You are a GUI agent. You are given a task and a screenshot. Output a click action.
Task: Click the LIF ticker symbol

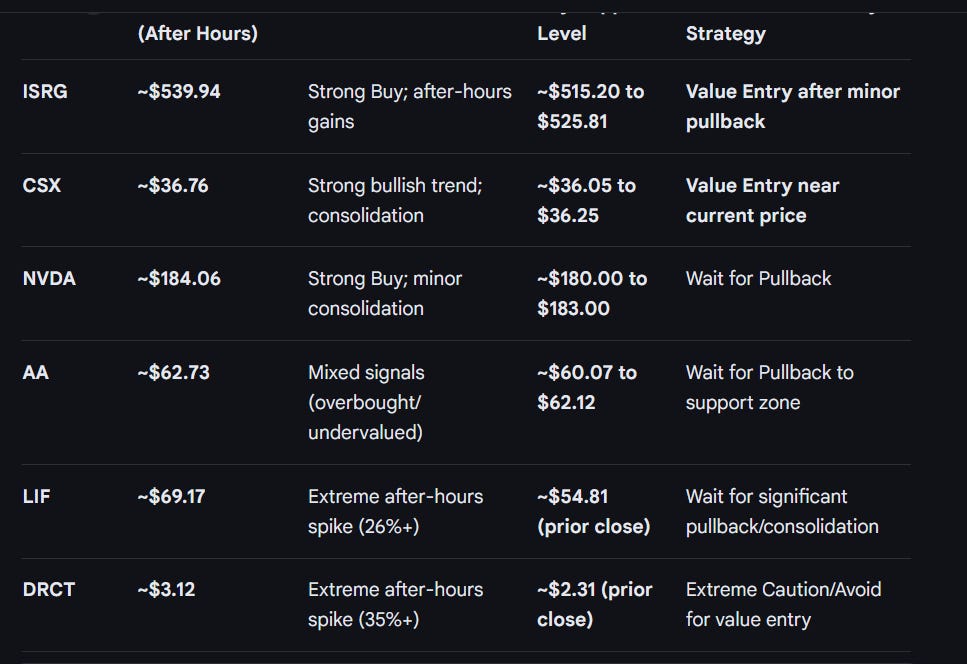pyautogui.click(x=36, y=496)
